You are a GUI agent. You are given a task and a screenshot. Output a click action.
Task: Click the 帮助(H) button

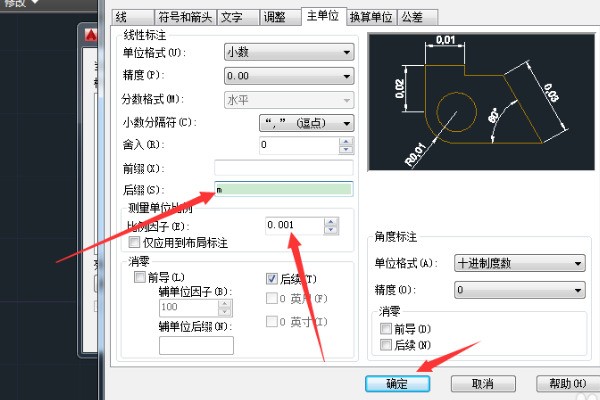pyautogui.click(x=568, y=384)
